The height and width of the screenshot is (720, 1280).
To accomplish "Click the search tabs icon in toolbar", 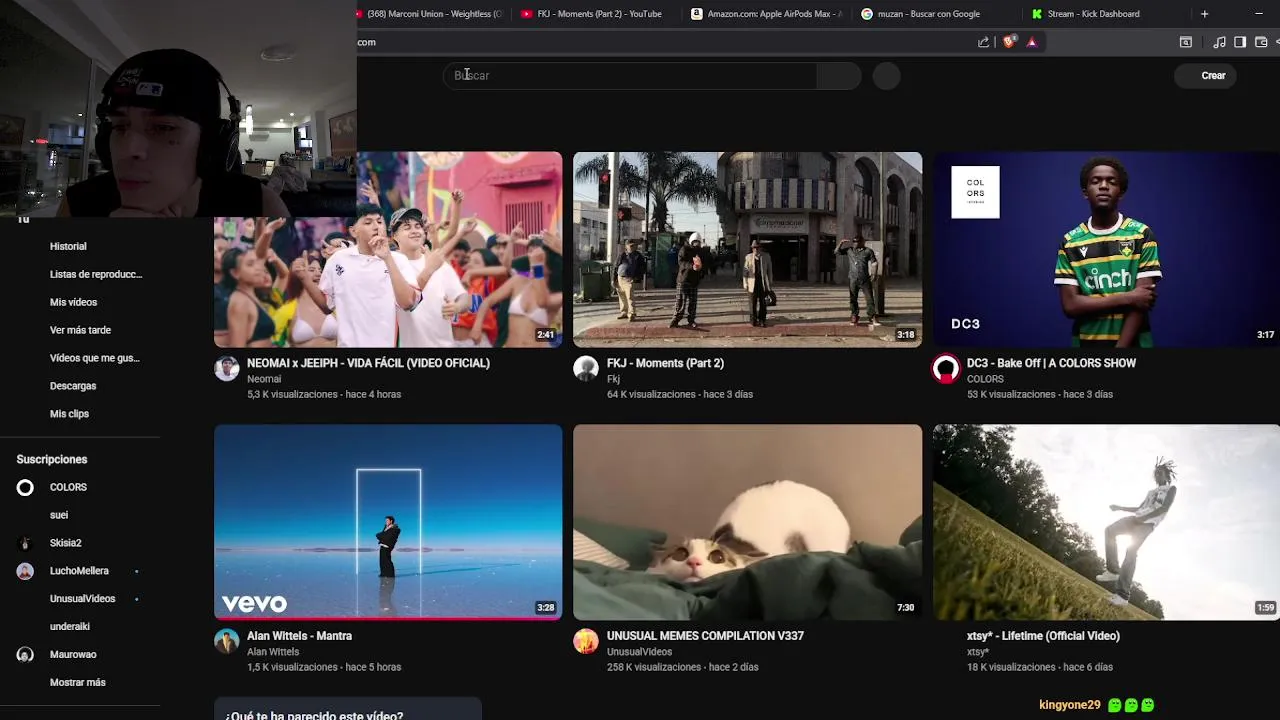I will tap(1186, 42).
